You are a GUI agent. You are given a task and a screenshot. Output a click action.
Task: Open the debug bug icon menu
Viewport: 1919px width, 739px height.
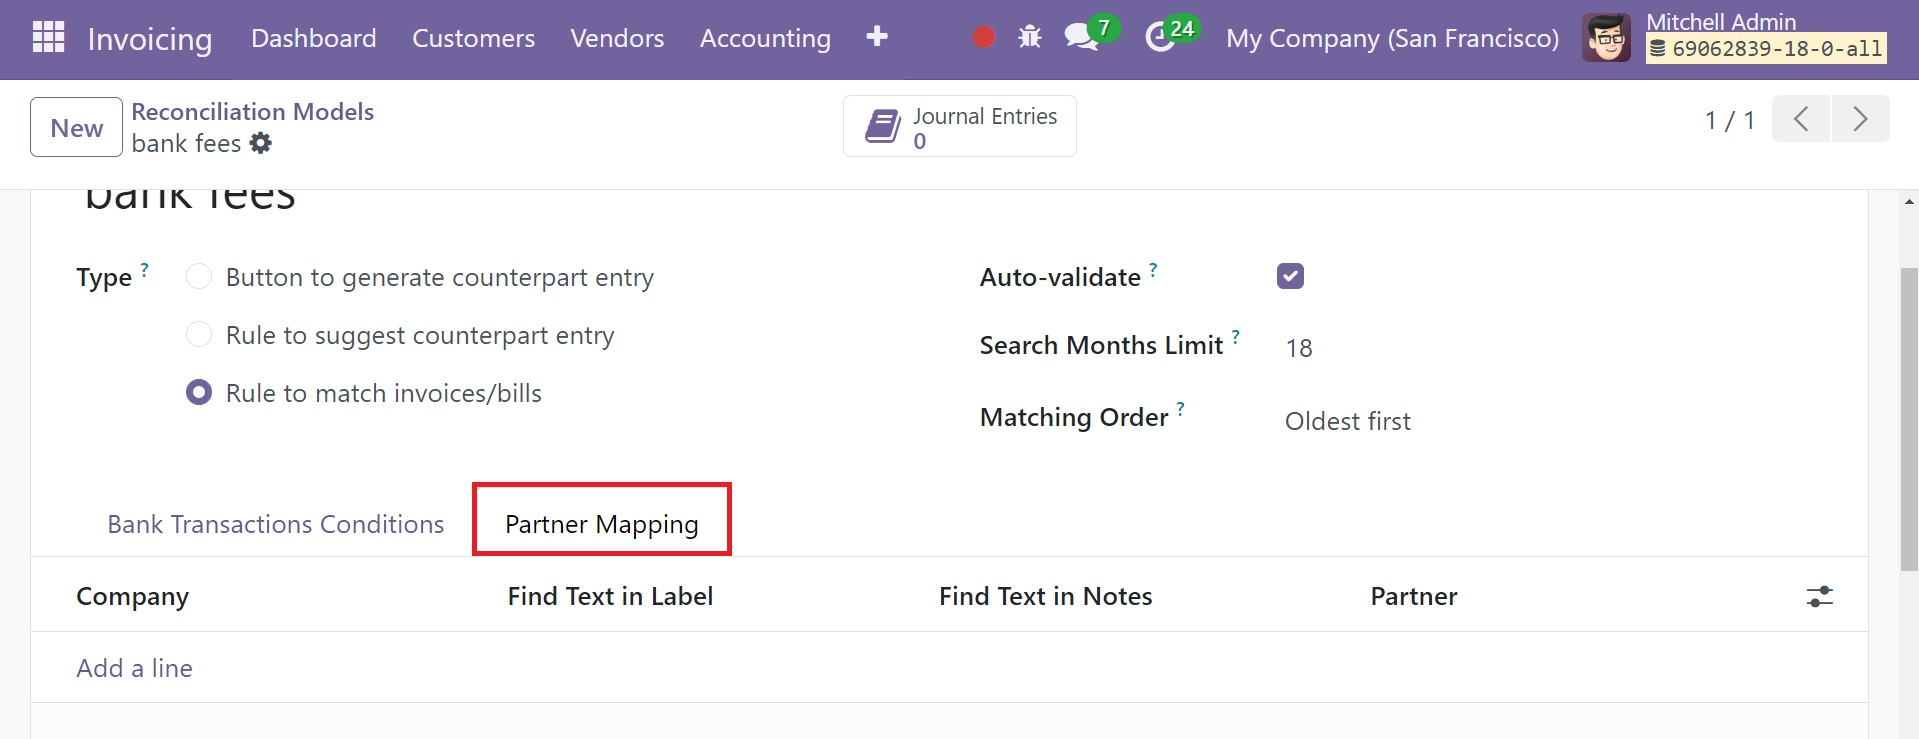pyautogui.click(x=1030, y=38)
